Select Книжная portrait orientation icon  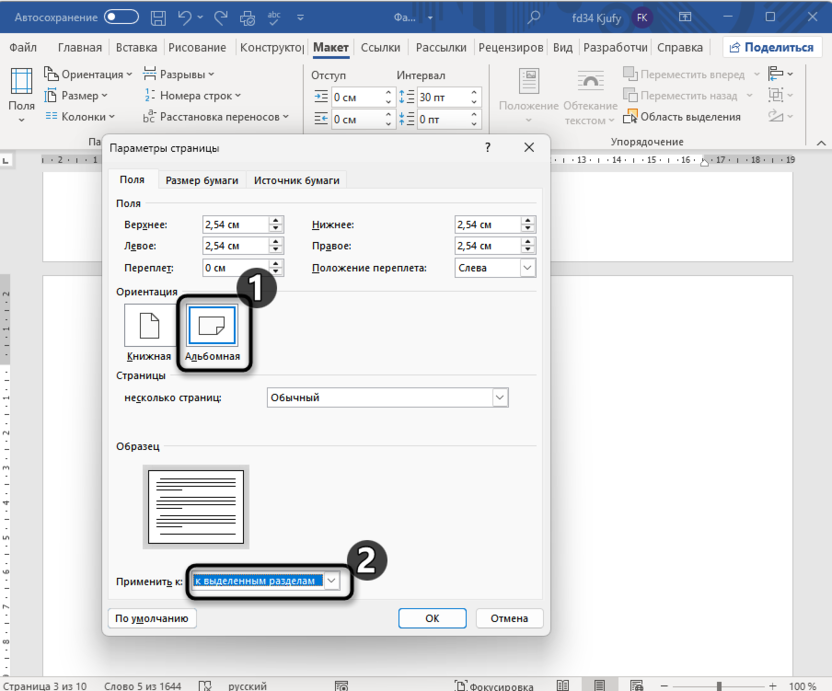tap(148, 325)
